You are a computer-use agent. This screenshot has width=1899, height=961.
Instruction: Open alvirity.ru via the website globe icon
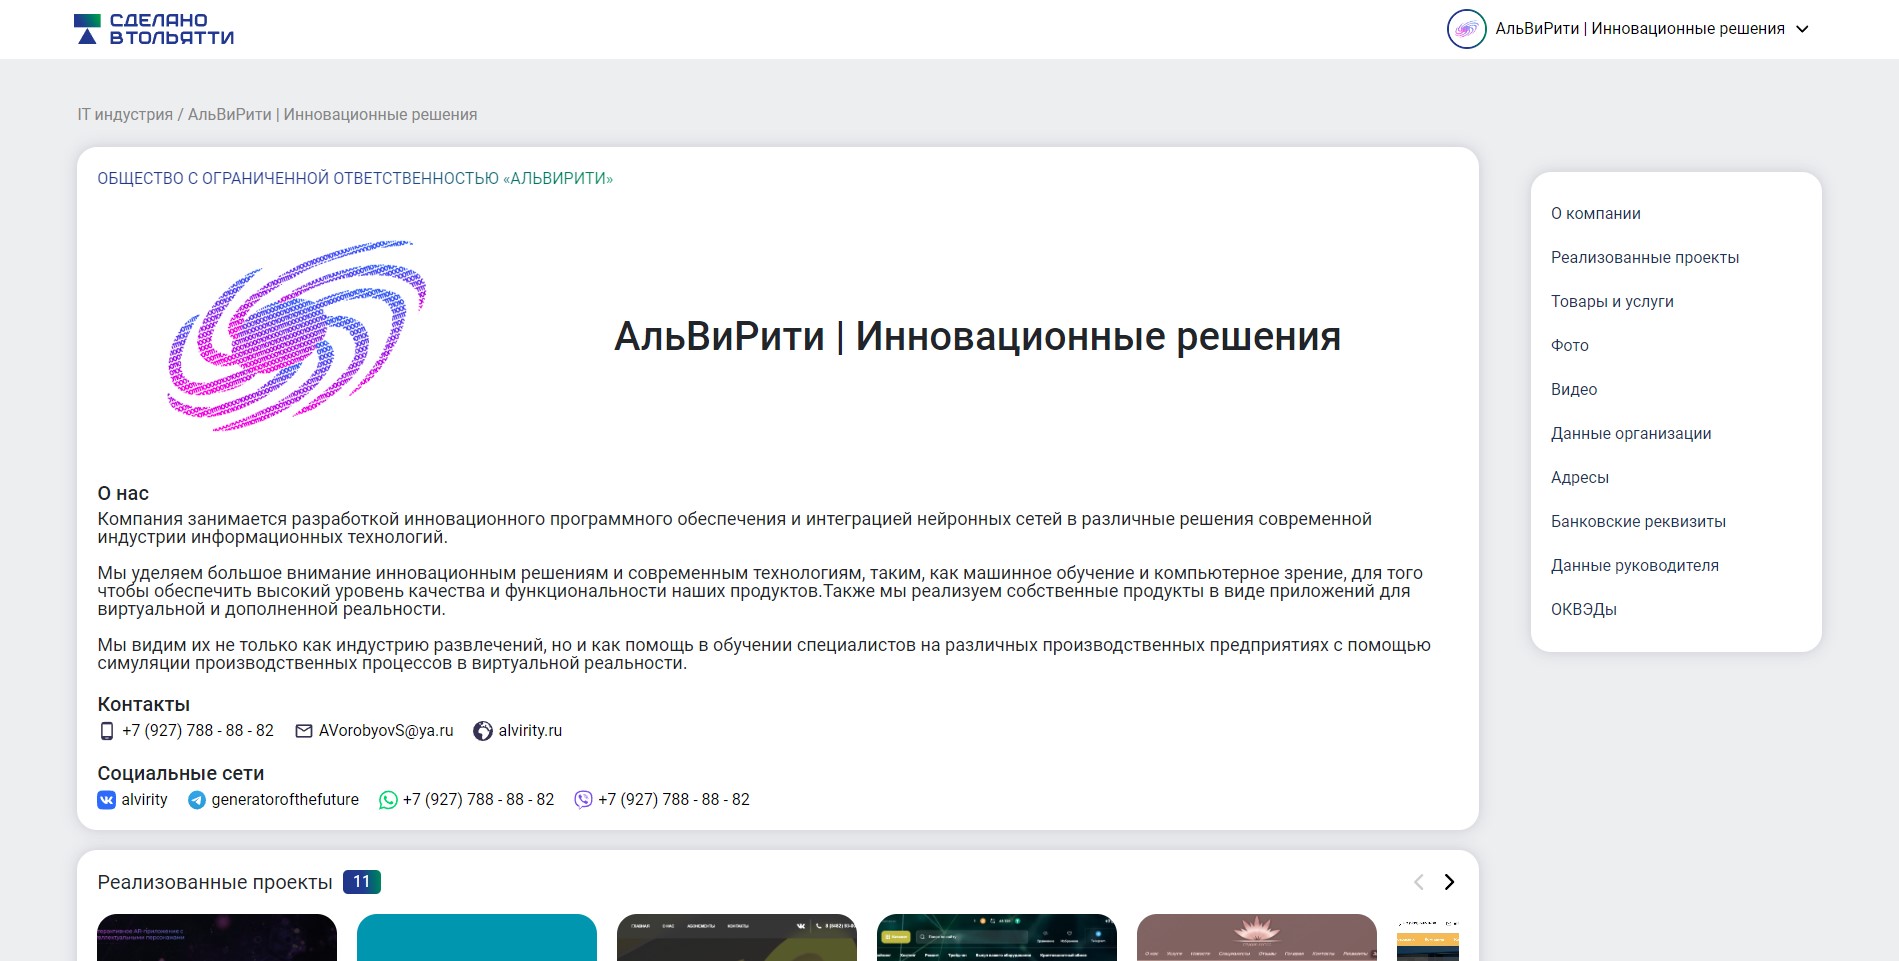[x=480, y=731]
